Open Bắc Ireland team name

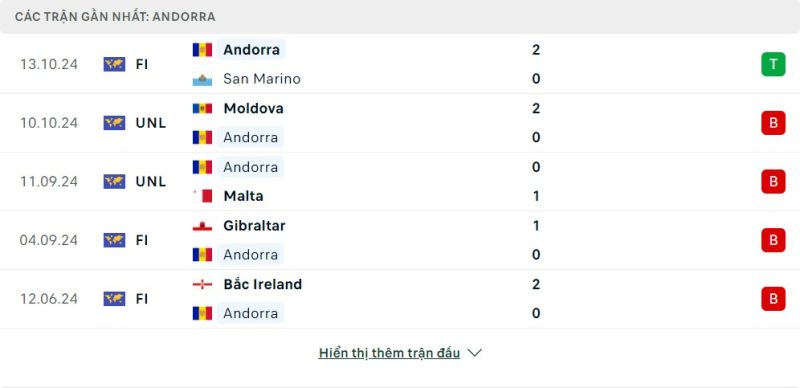click(x=262, y=284)
